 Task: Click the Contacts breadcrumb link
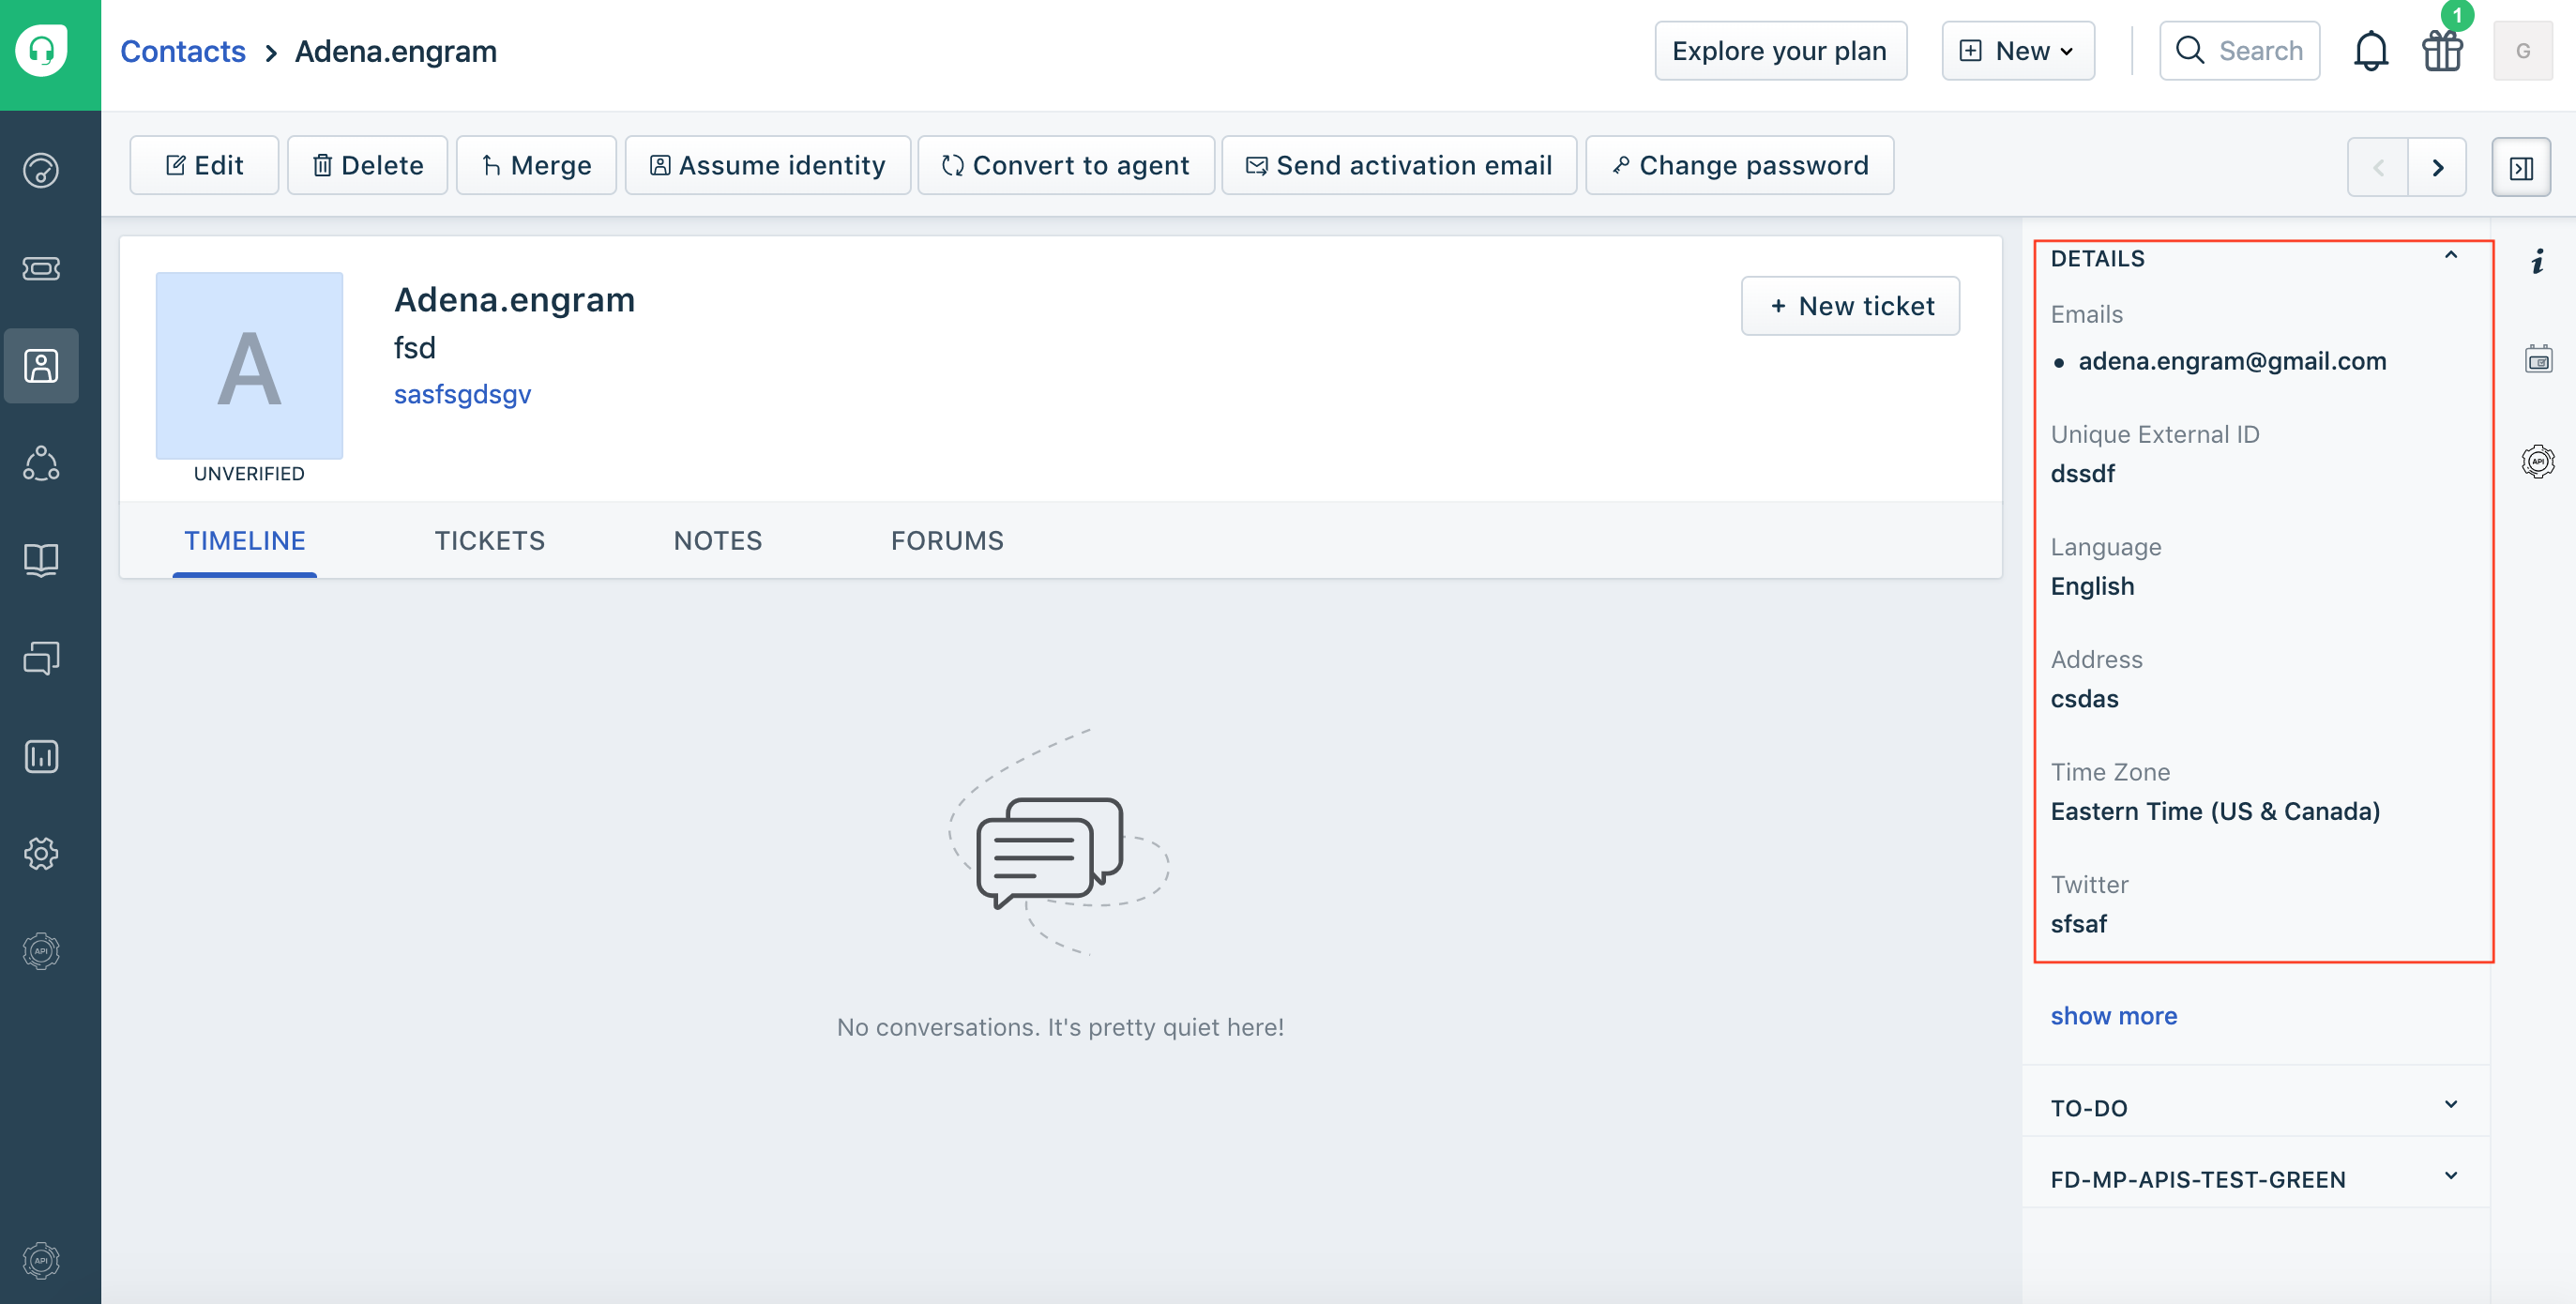(x=182, y=51)
